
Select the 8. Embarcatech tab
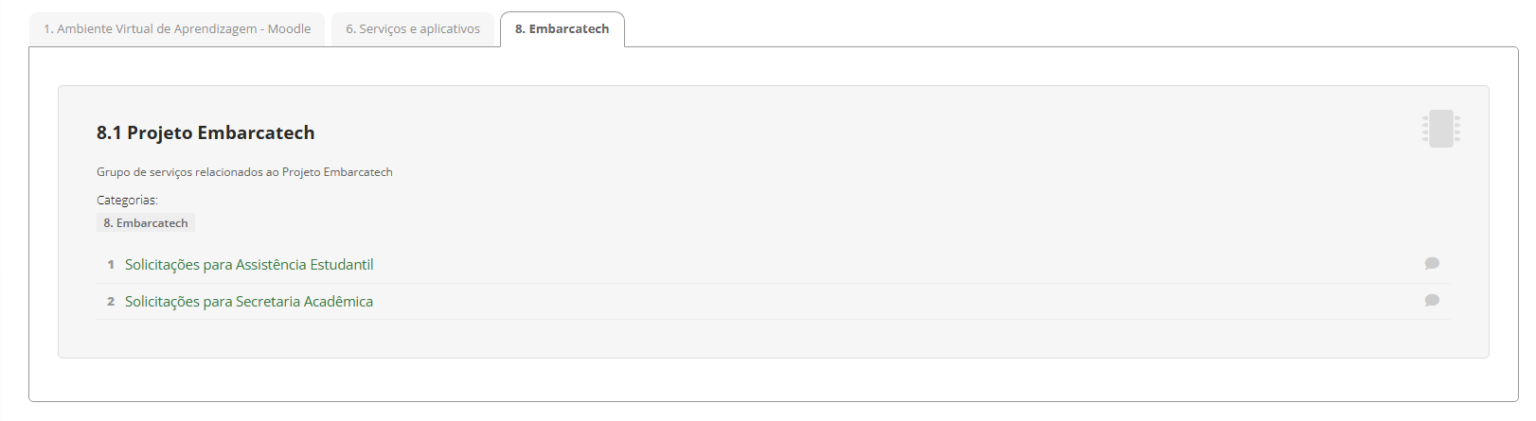click(561, 29)
